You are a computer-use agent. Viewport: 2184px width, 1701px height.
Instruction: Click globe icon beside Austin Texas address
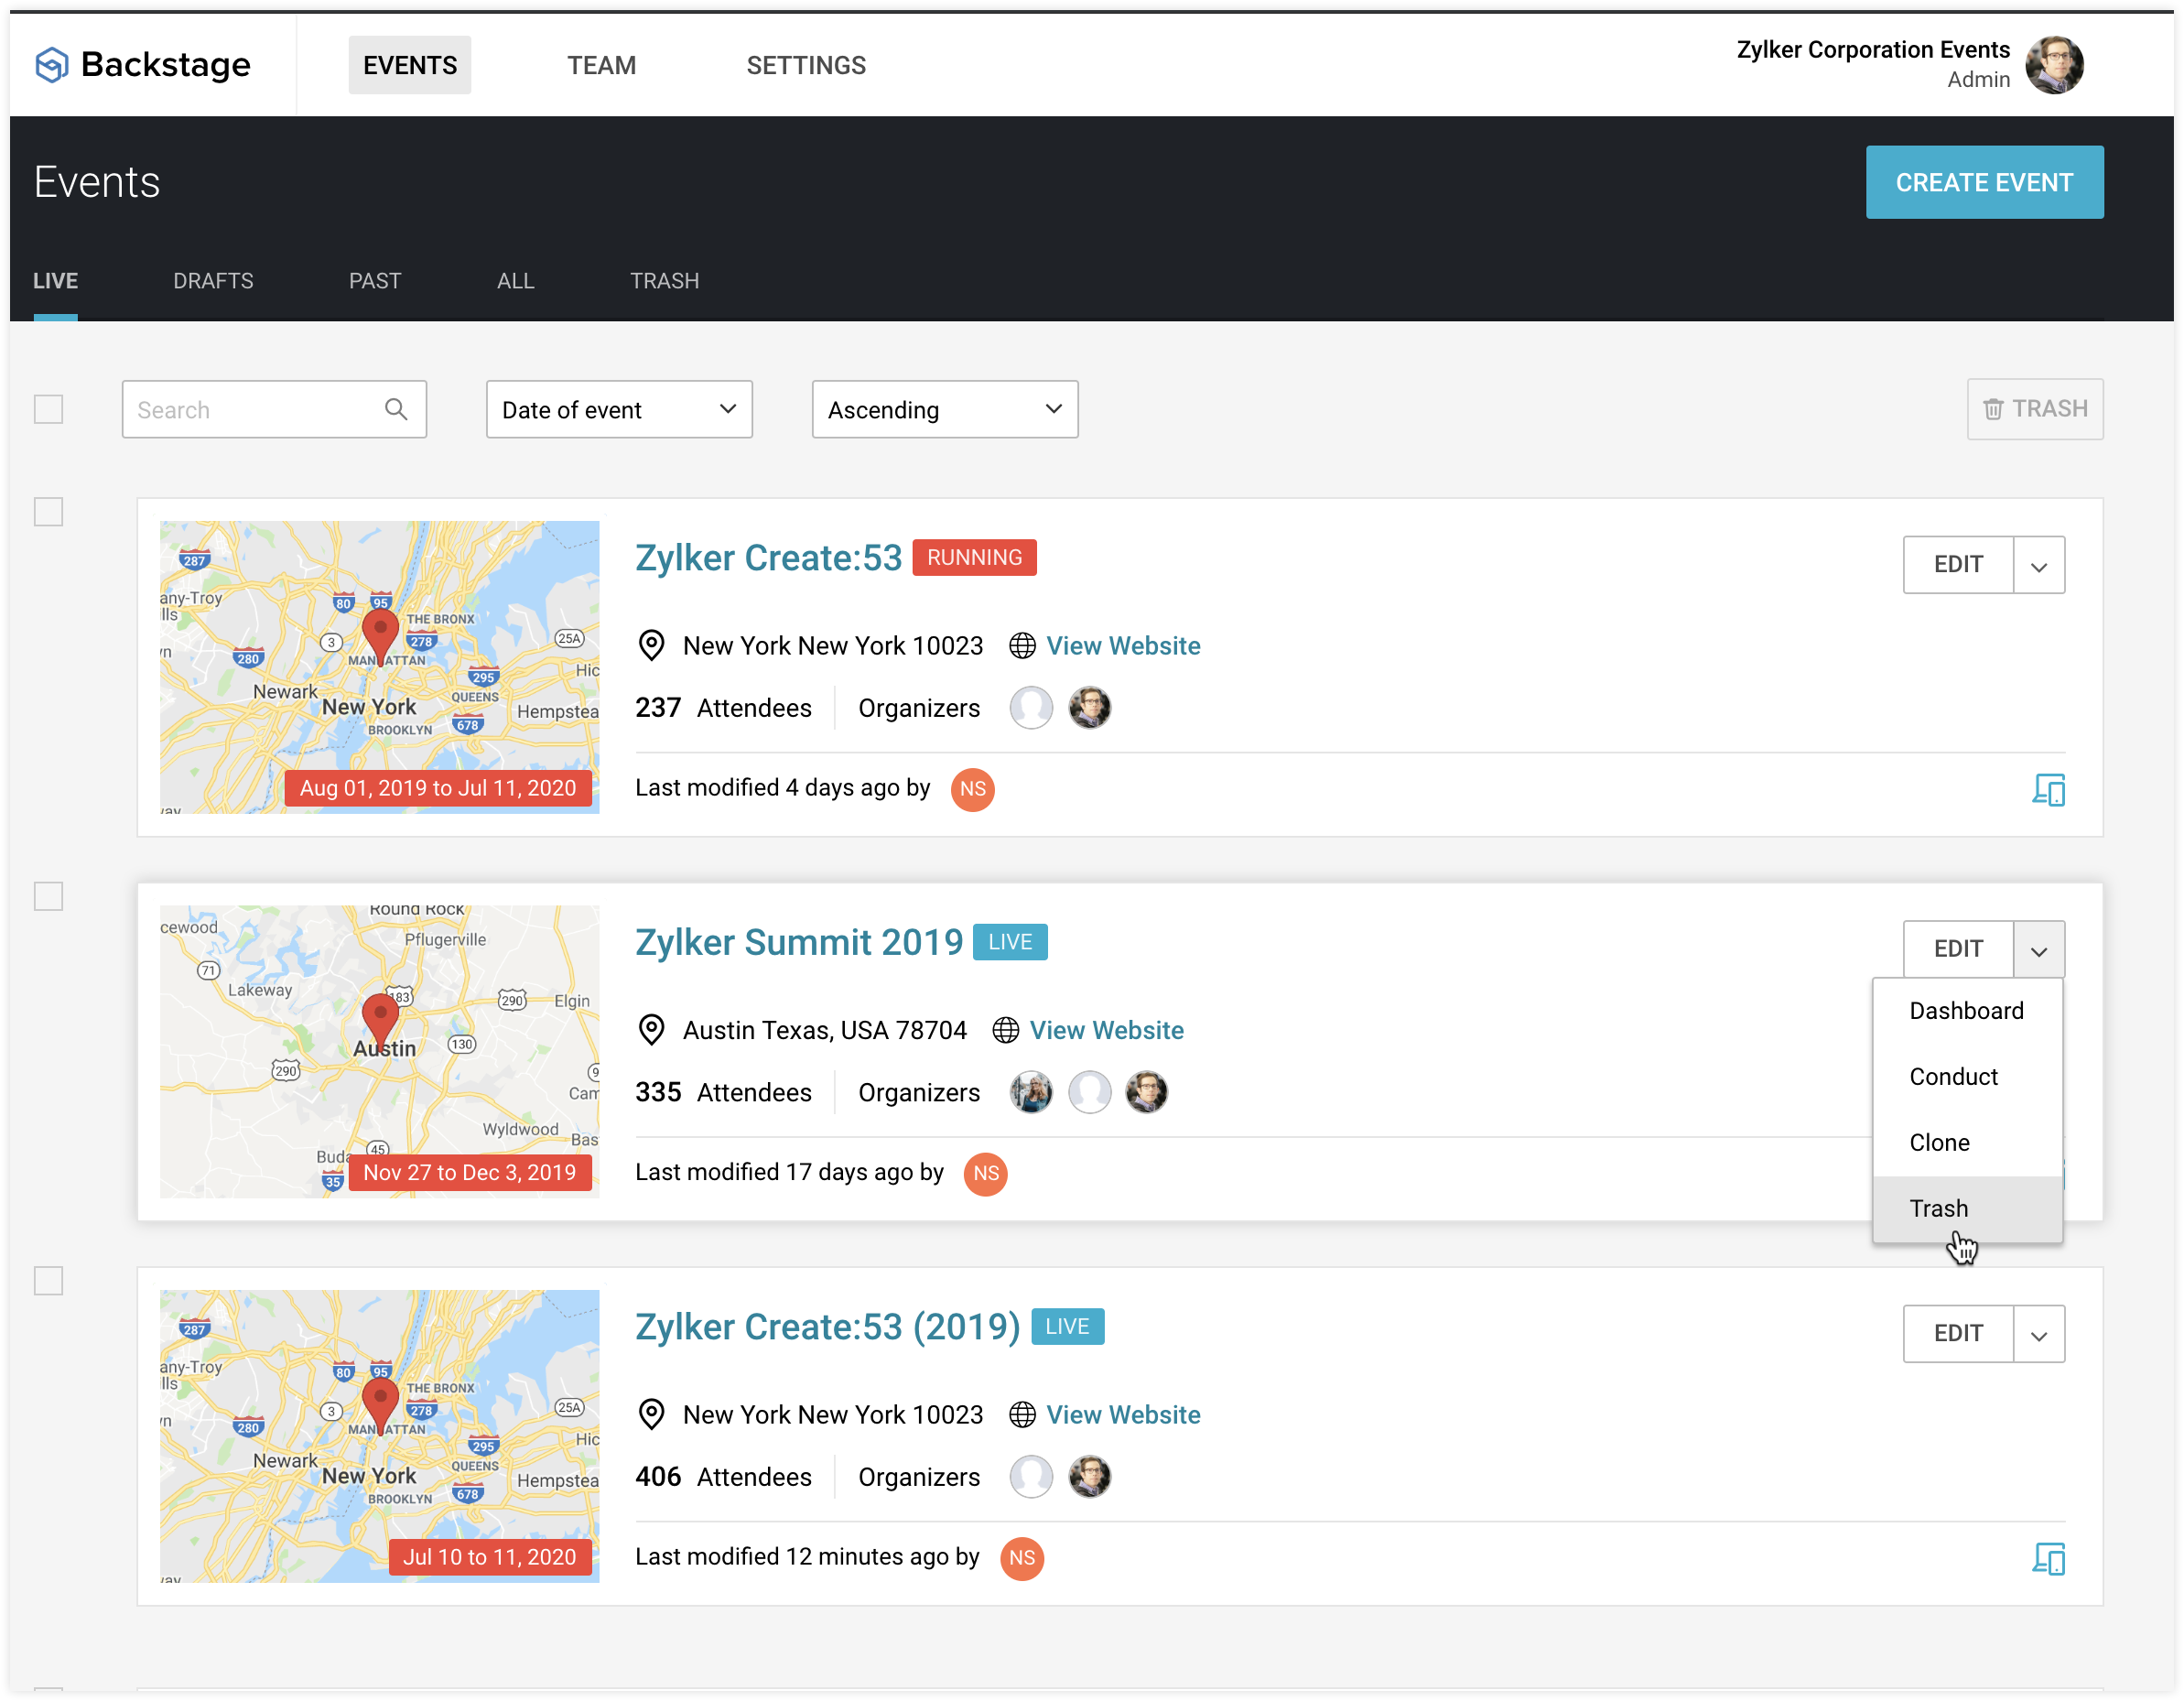1005,1030
